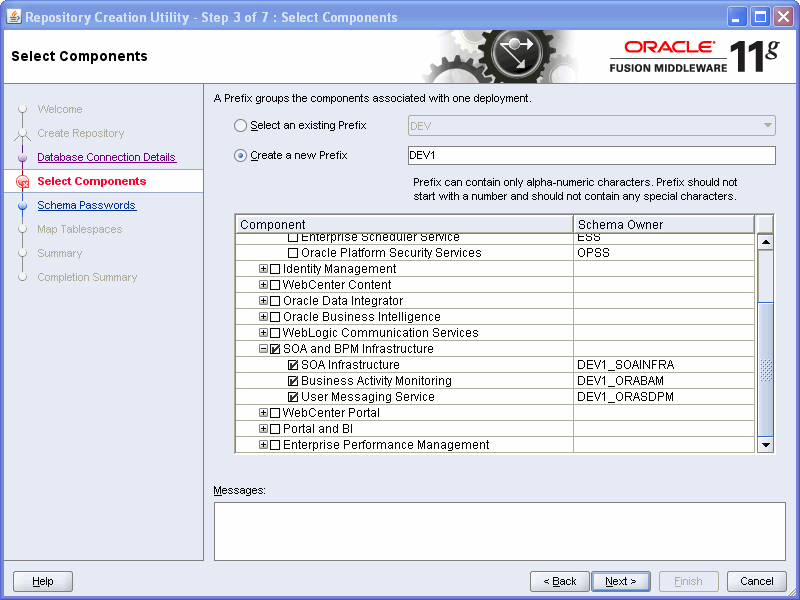800x600 pixels.
Task: Check the WebLogic Communication Services checkbox
Action: coord(275,333)
